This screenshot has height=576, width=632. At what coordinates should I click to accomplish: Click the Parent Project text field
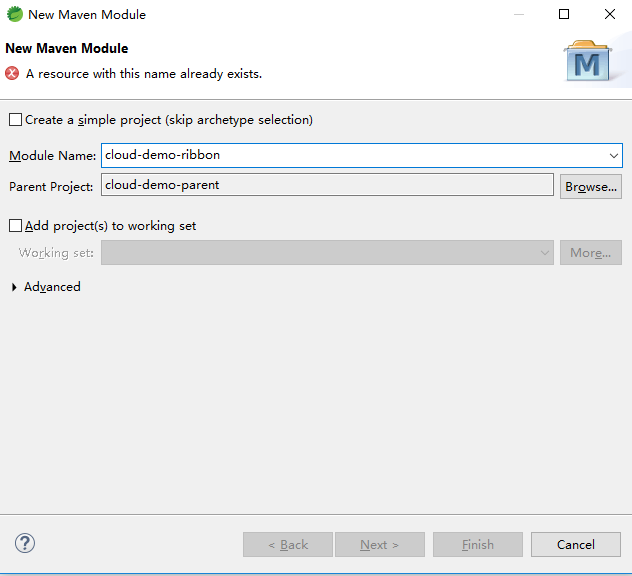[327, 185]
